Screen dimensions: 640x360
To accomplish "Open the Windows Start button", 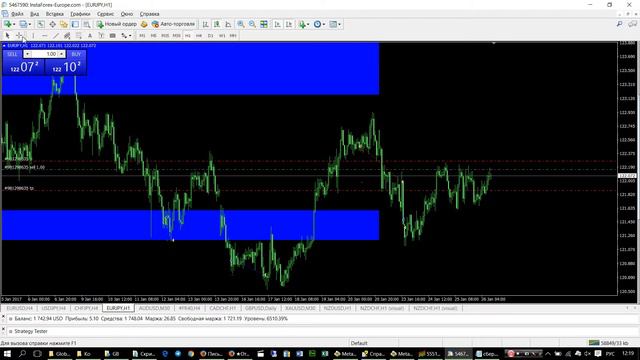I will click(7, 353).
